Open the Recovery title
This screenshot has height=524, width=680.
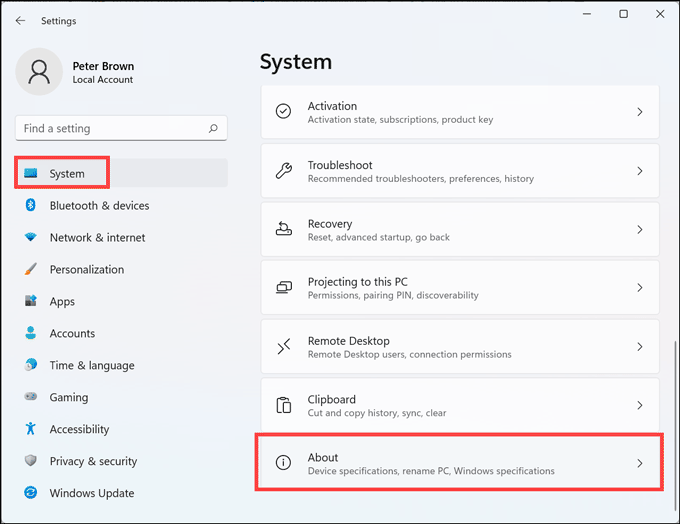click(x=330, y=224)
